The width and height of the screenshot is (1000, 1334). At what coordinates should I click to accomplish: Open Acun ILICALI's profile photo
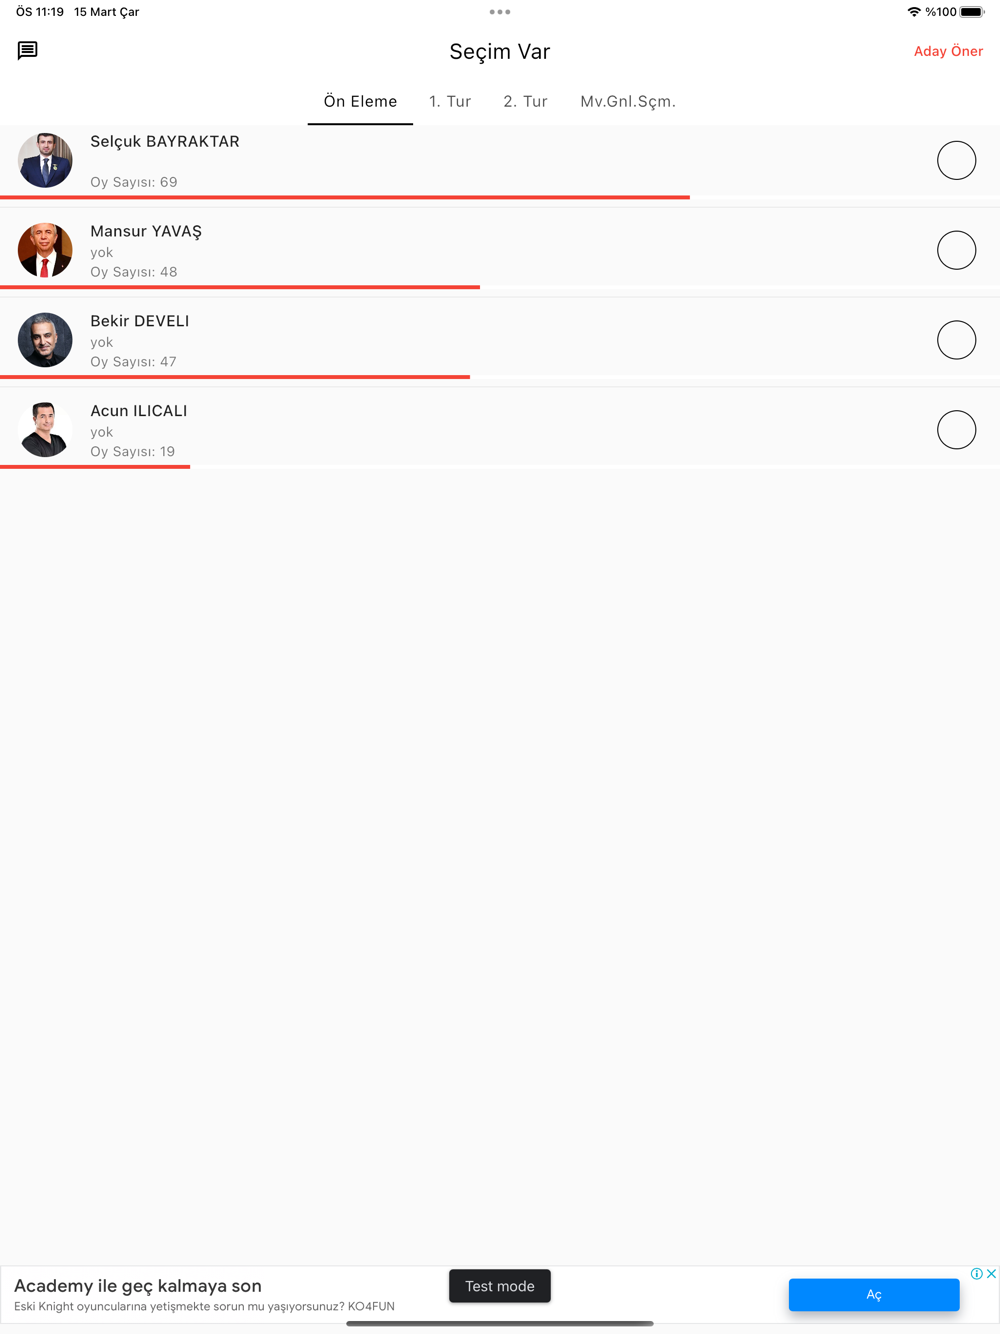coord(45,430)
